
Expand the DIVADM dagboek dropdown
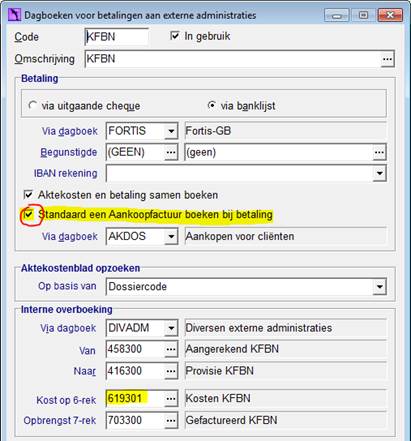pyautogui.click(x=171, y=328)
